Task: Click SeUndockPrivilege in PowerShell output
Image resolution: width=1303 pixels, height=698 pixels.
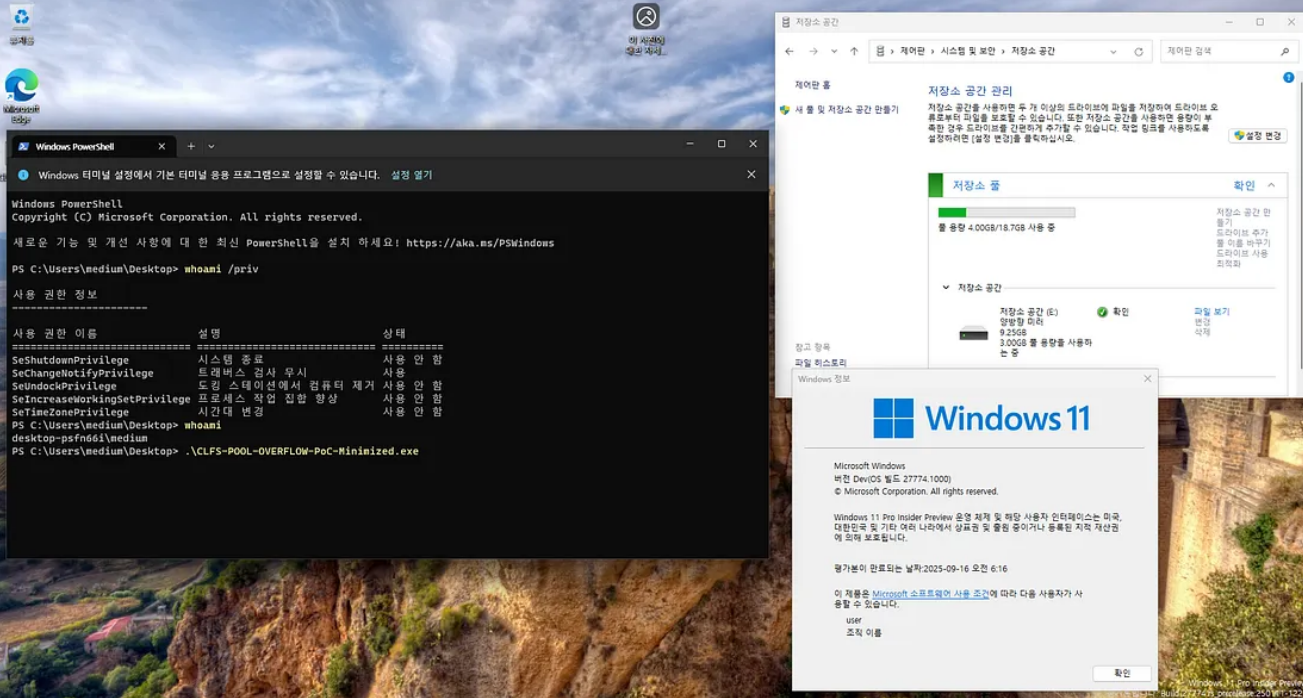Action: [x=64, y=386]
